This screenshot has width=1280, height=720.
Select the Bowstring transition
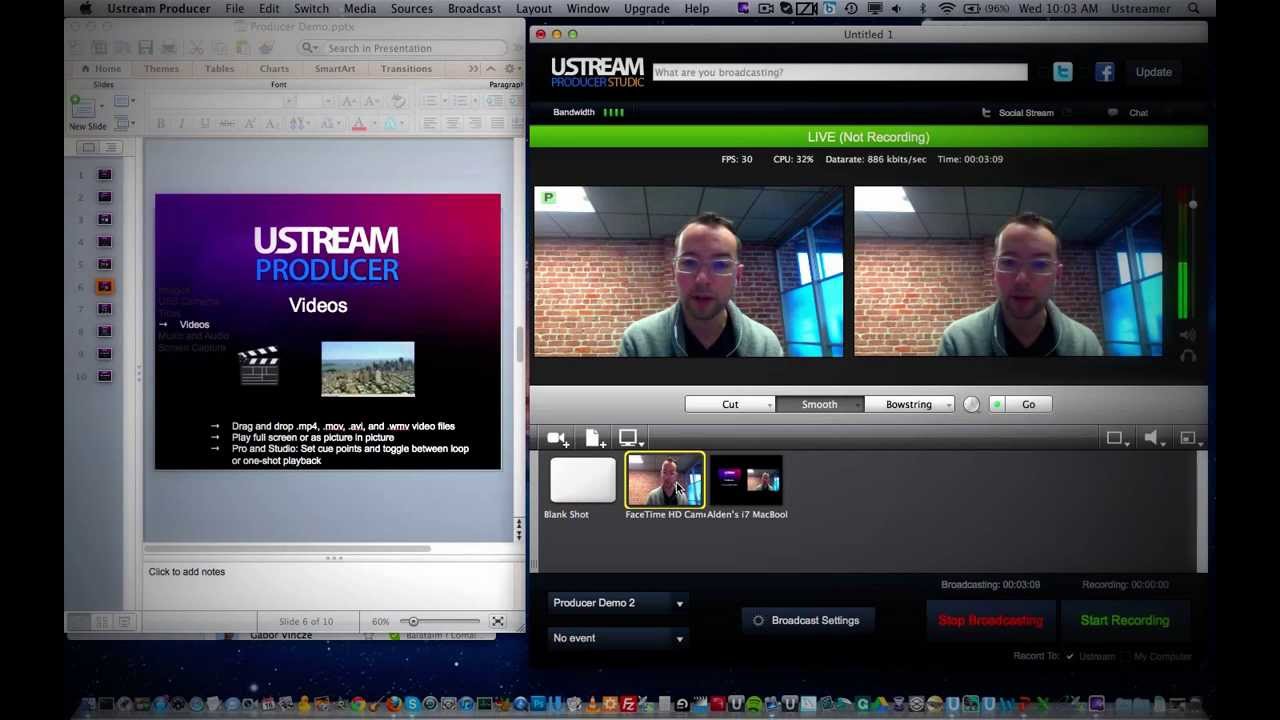point(908,404)
